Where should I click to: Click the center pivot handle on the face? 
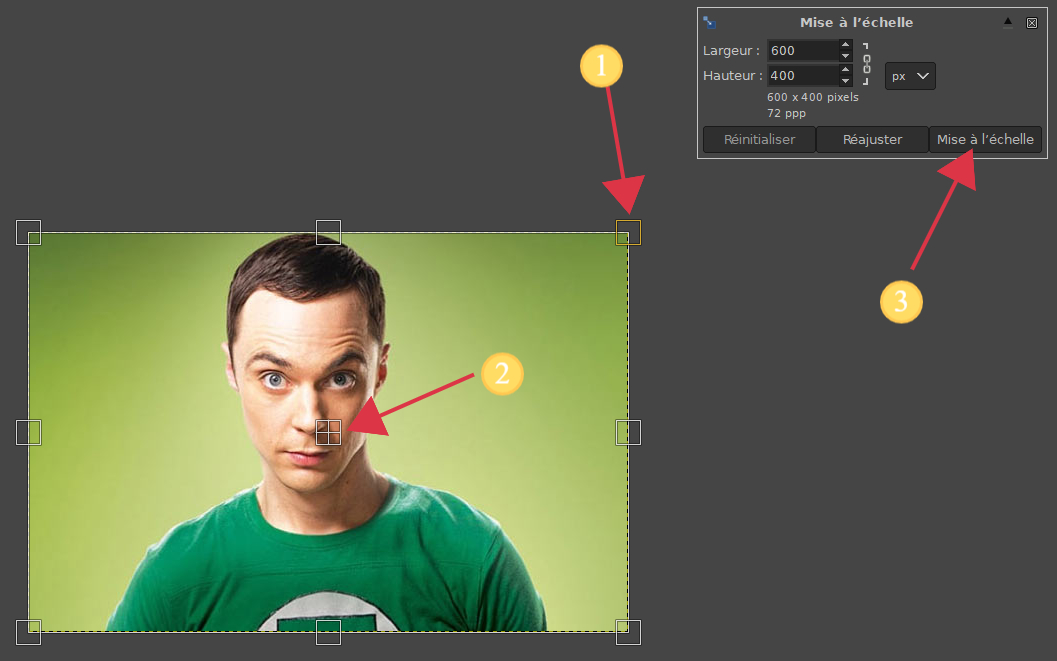328,432
